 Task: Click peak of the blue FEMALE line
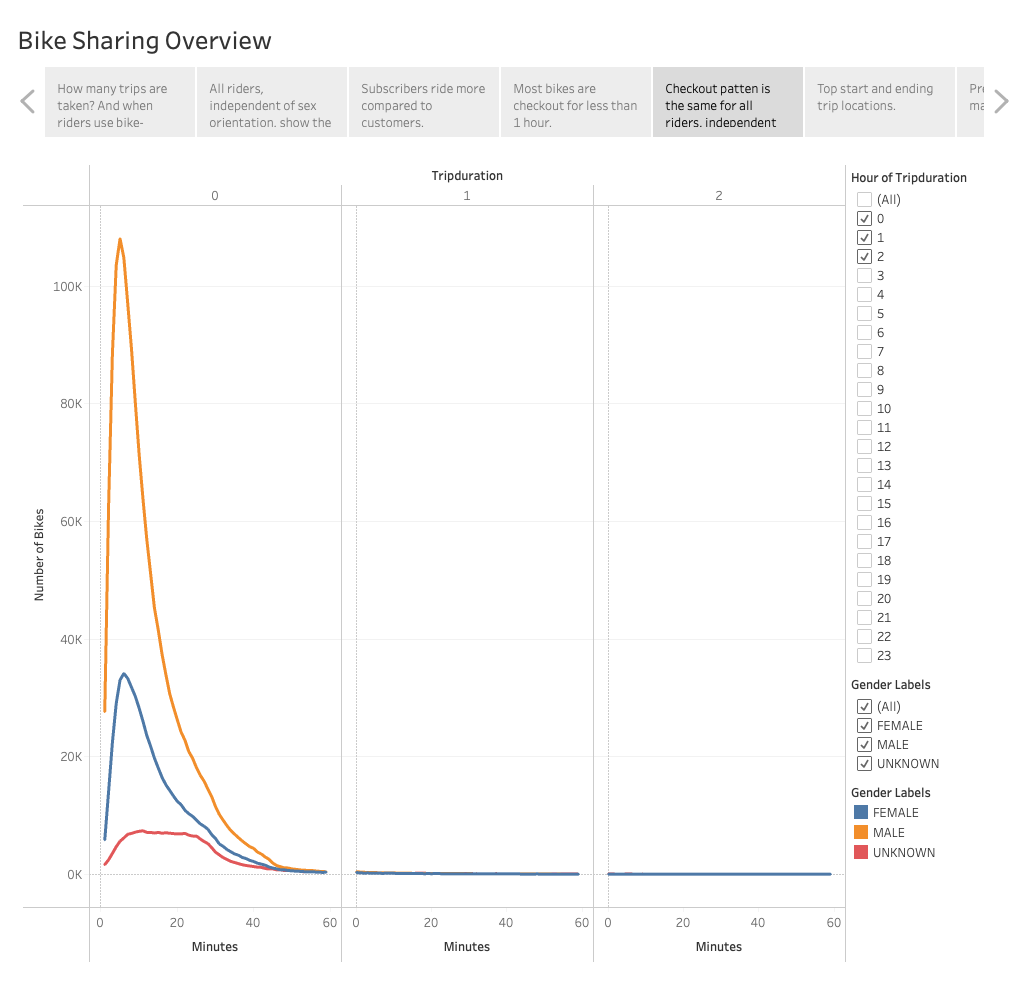click(123, 674)
